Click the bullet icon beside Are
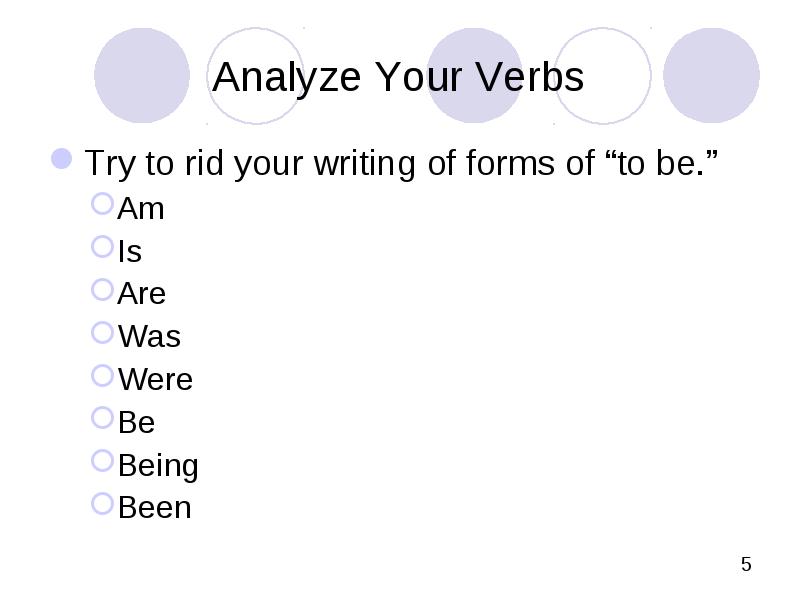This screenshot has height=600, width=800. point(102,290)
